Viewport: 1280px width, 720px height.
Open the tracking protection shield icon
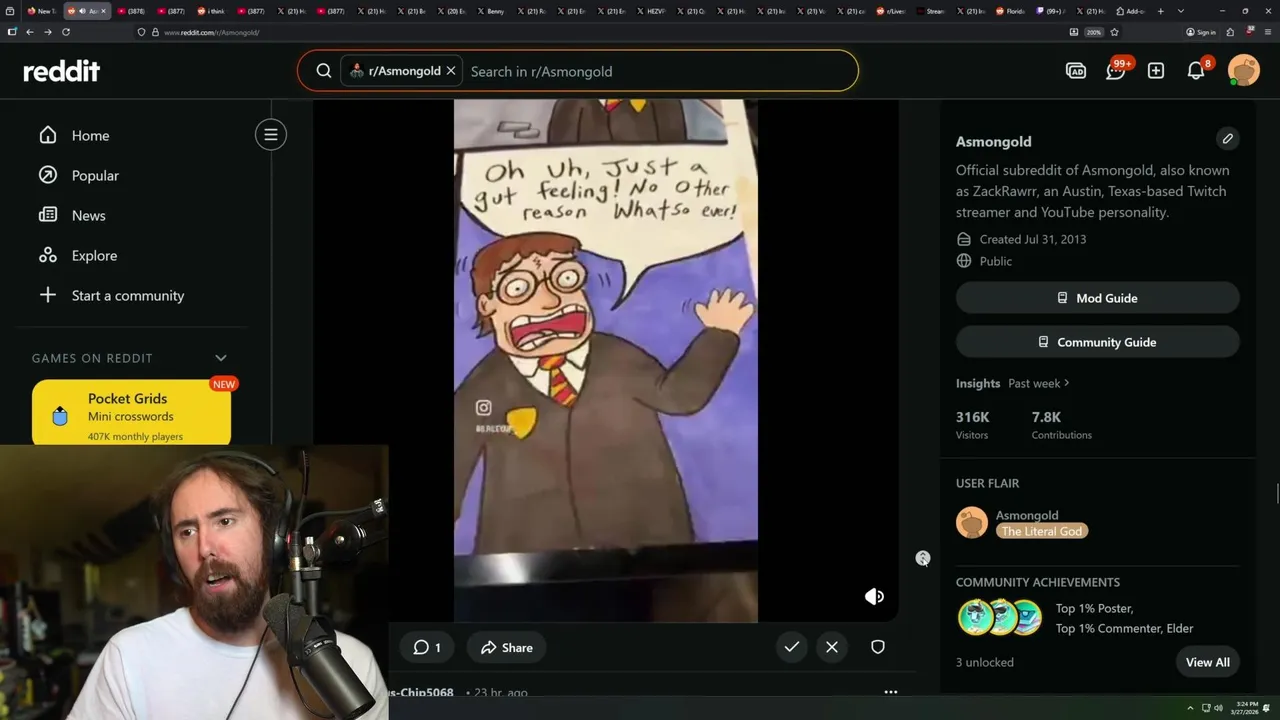click(x=141, y=32)
